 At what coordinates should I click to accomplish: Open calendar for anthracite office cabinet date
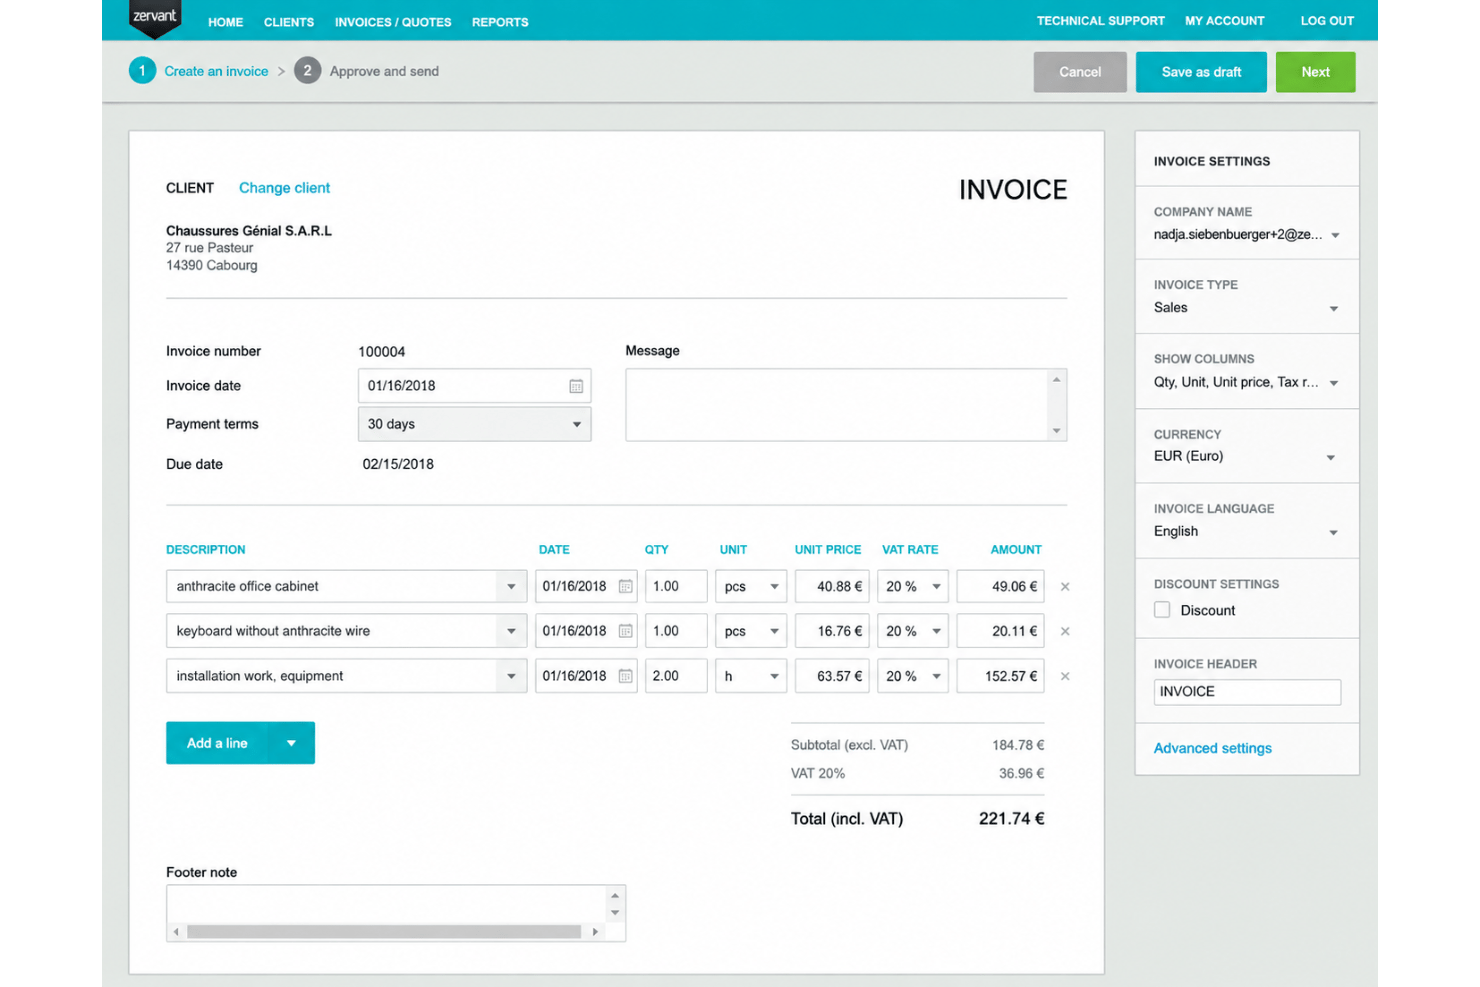point(625,587)
